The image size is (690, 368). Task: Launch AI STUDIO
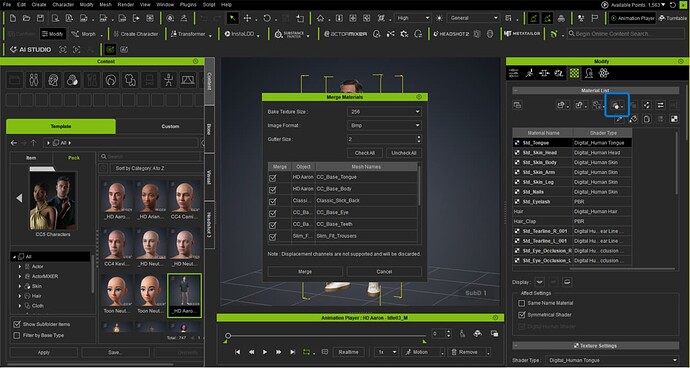point(30,50)
